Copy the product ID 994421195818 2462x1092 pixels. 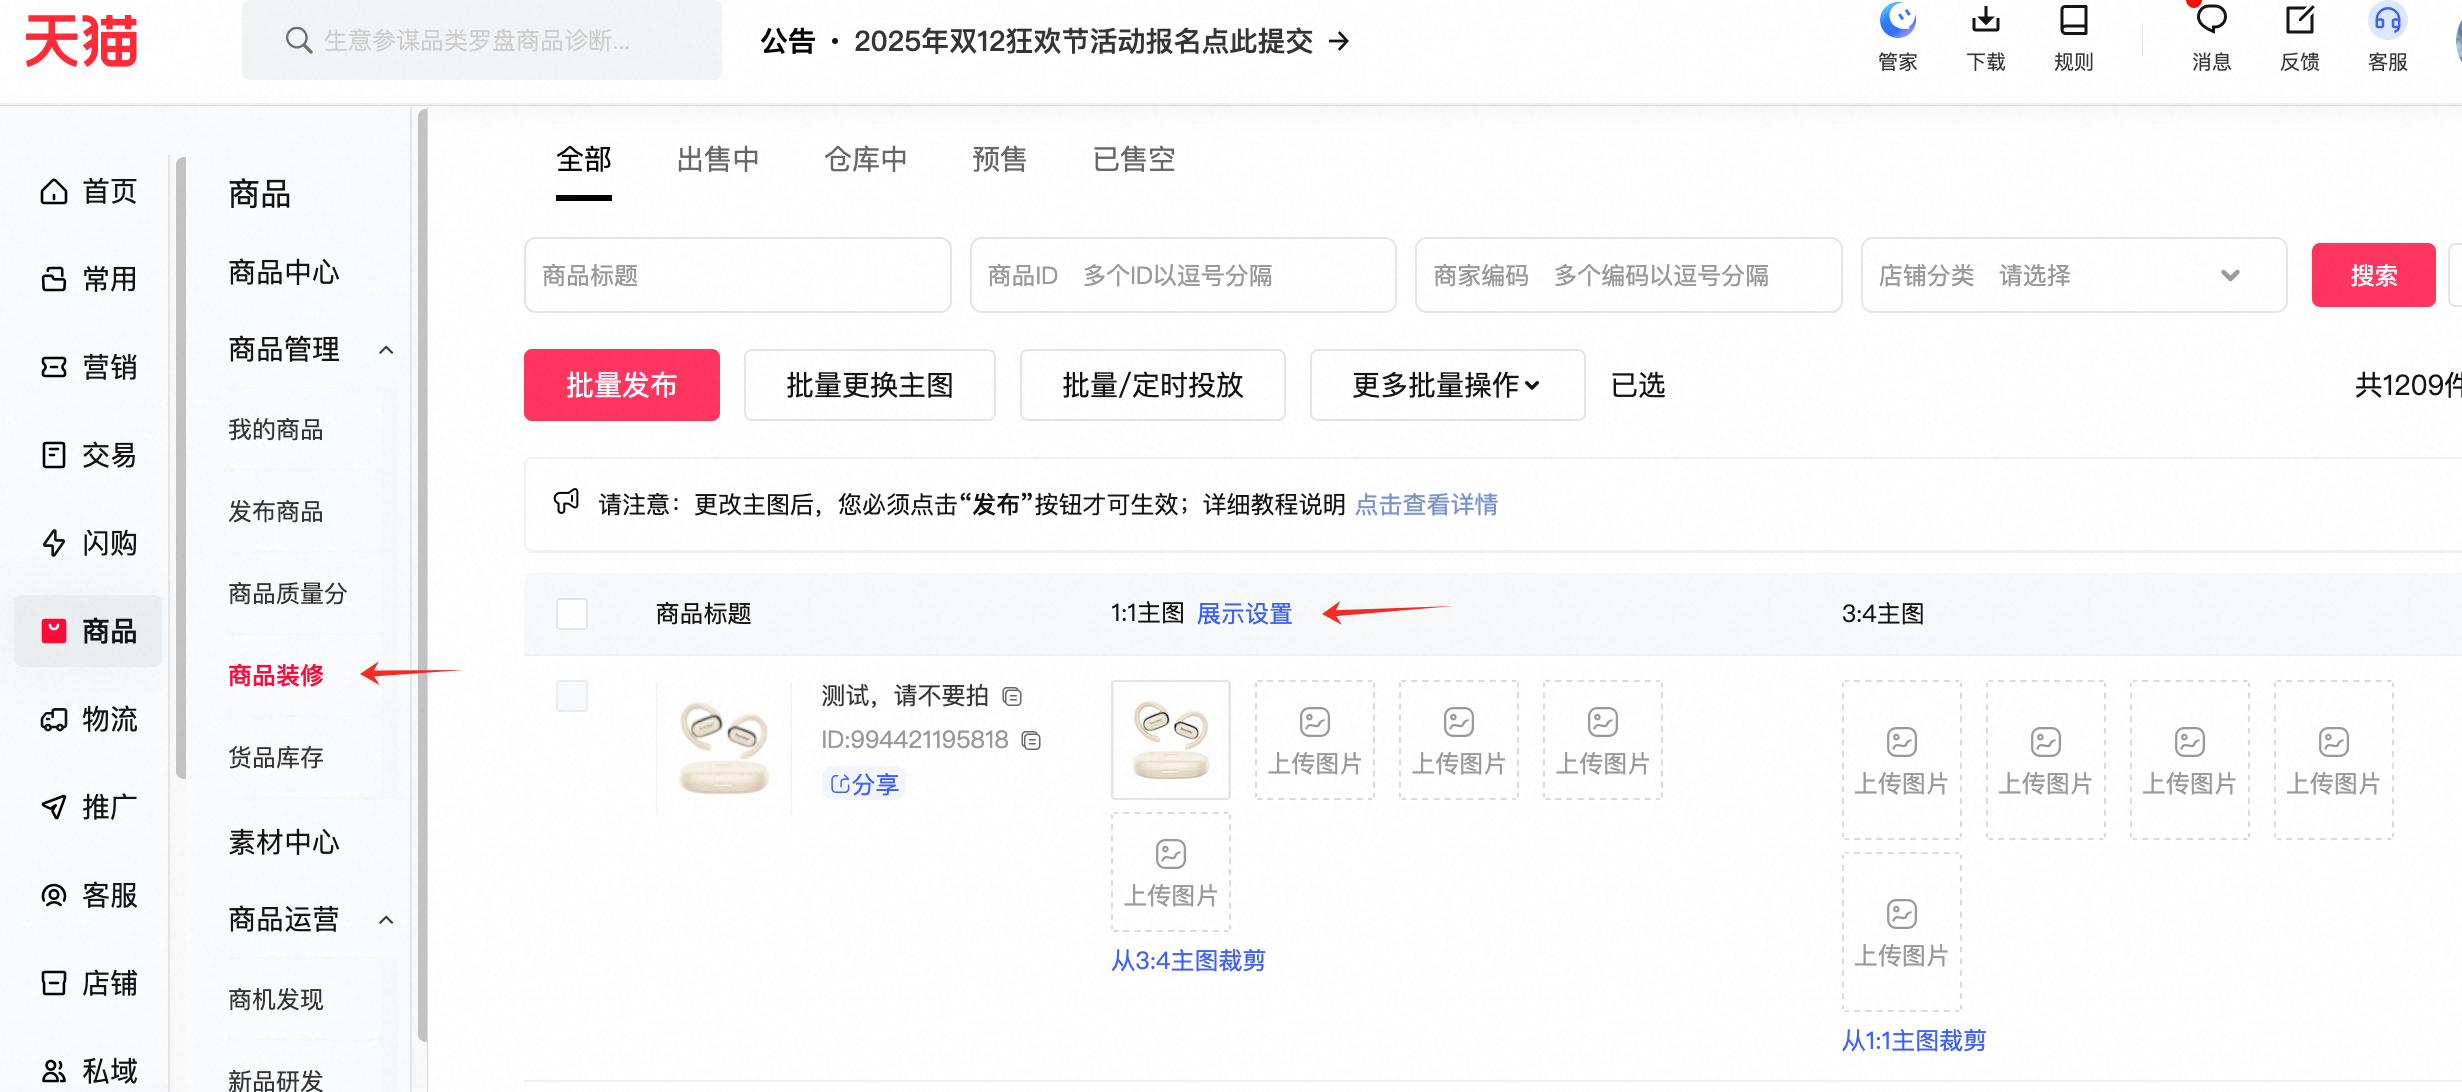[1031, 740]
